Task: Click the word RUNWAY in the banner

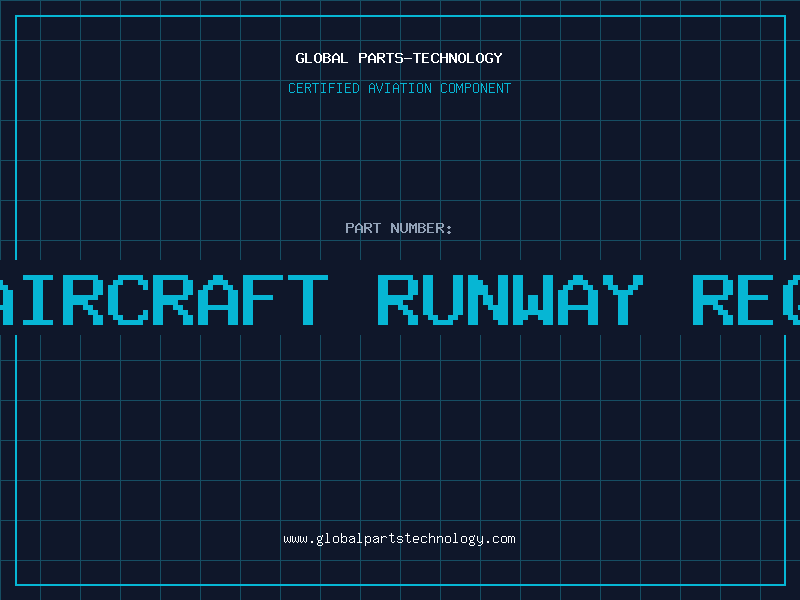Action: pyautogui.click(x=510, y=299)
